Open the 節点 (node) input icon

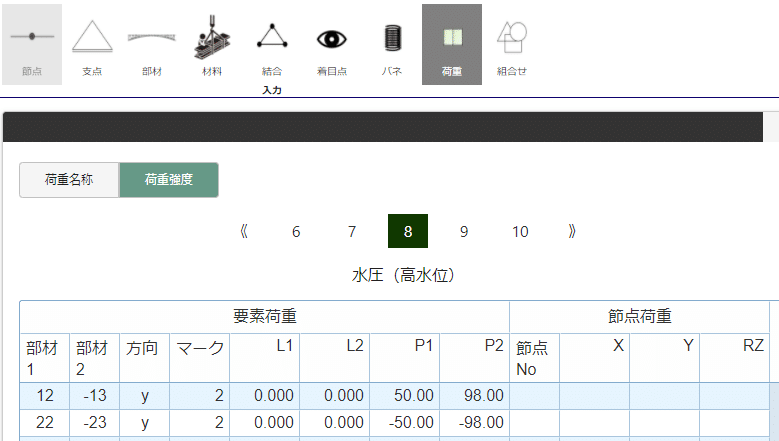point(32,45)
